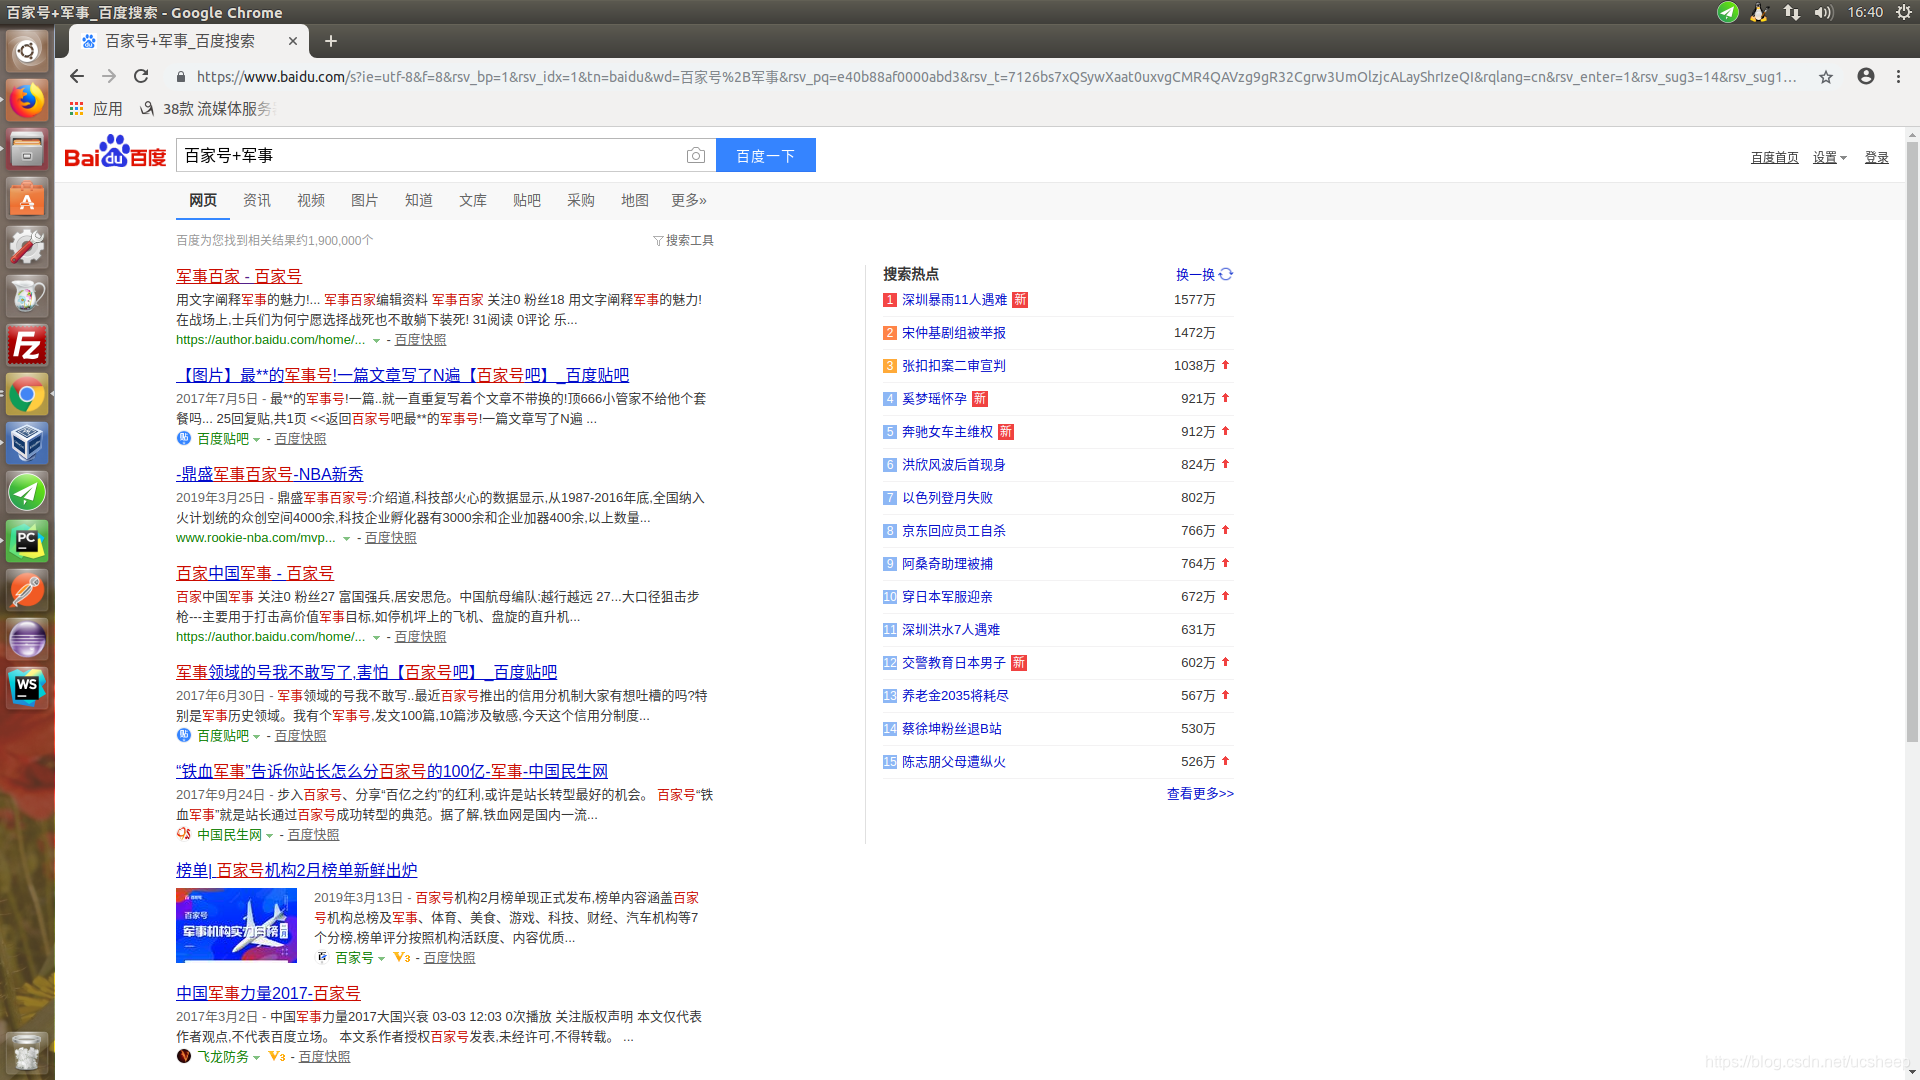
Task: Switch to 图片 search tab
Action: pos(365,200)
